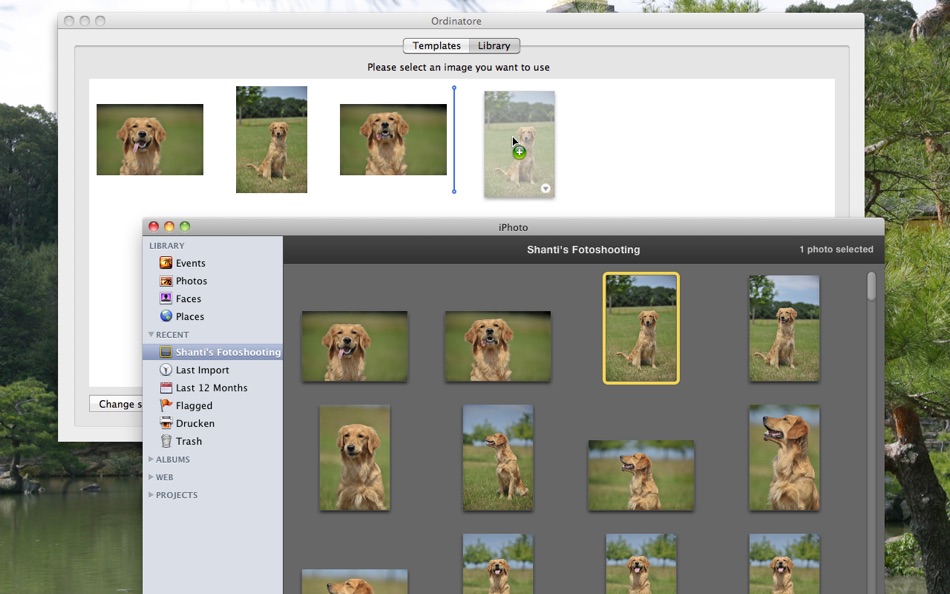
Task: Open dropdown arrow on dragged photo
Action: pyautogui.click(x=545, y=189)
